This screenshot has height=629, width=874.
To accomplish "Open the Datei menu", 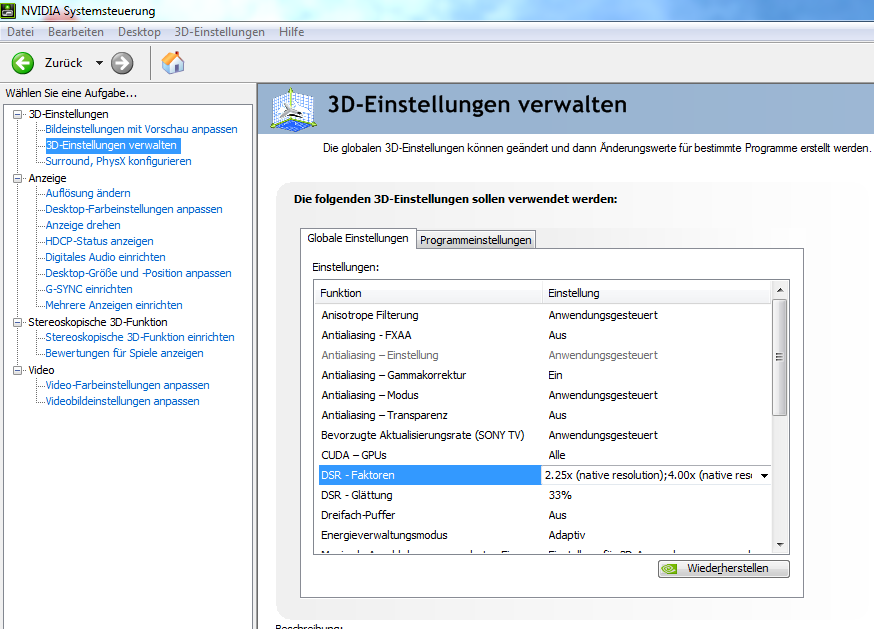I will click(21, 32).
